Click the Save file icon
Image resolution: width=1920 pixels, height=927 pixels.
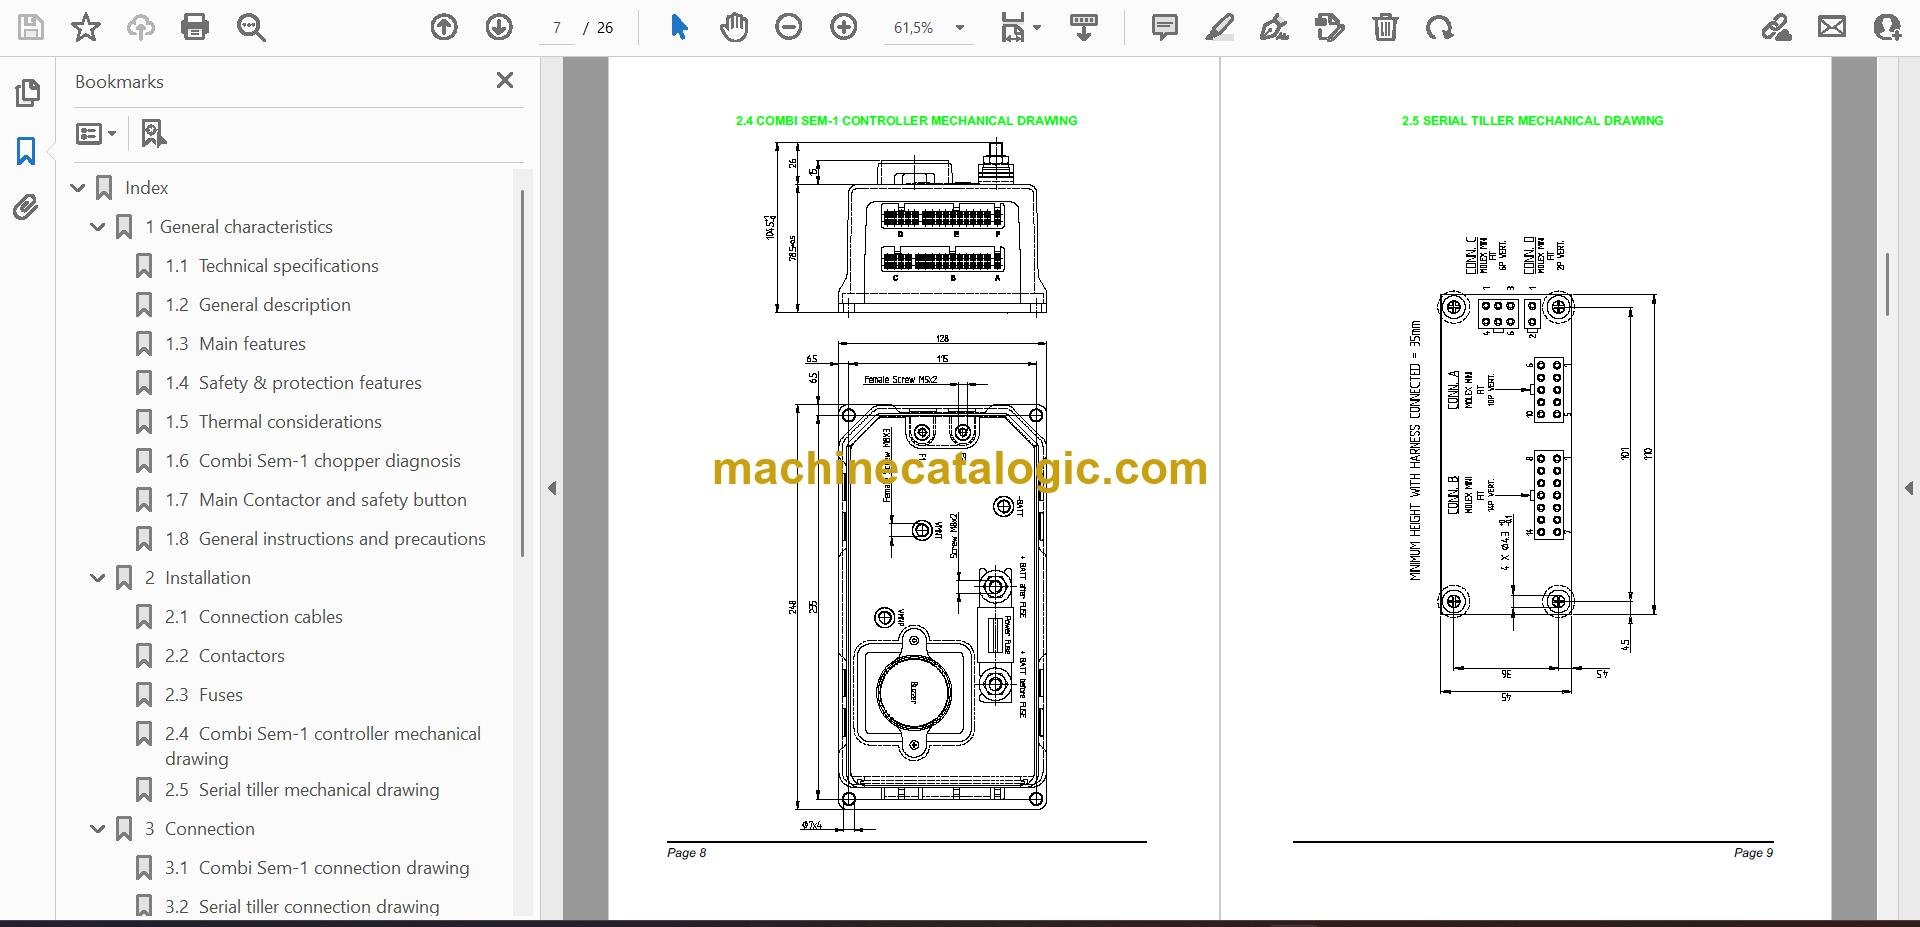pos(31,27)
